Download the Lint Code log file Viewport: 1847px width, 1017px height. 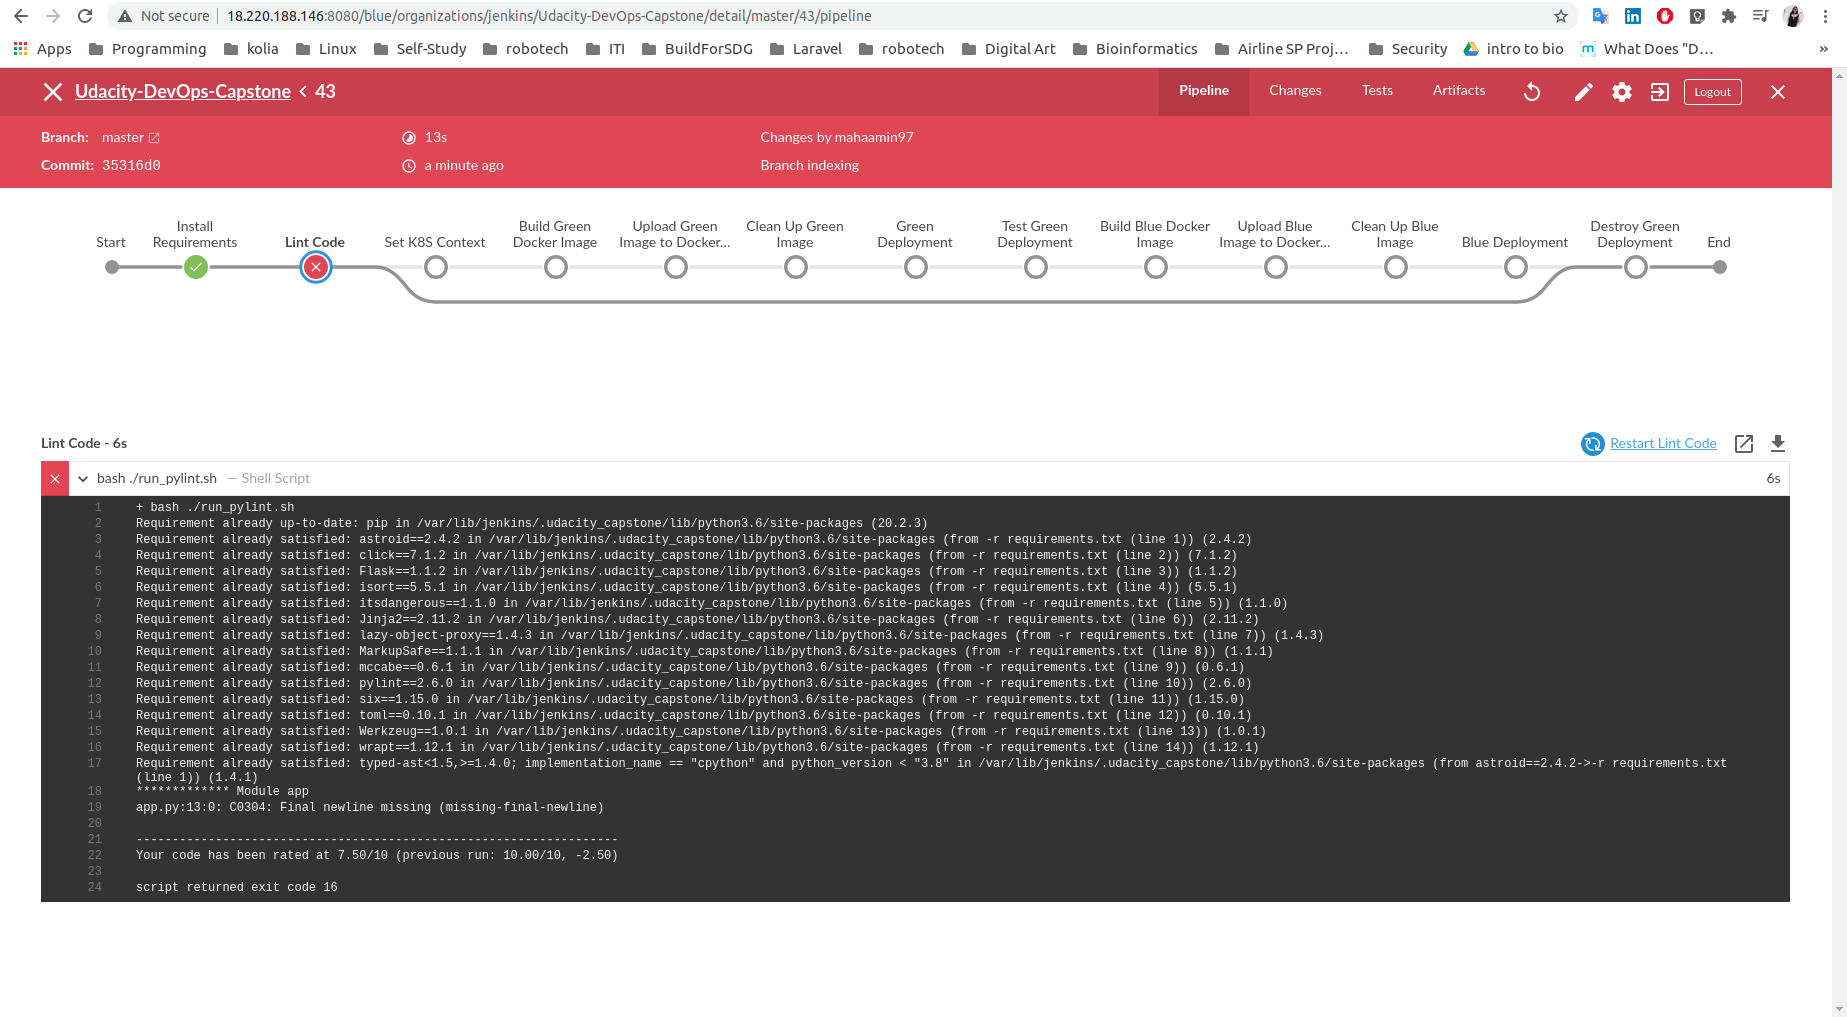1778,443
